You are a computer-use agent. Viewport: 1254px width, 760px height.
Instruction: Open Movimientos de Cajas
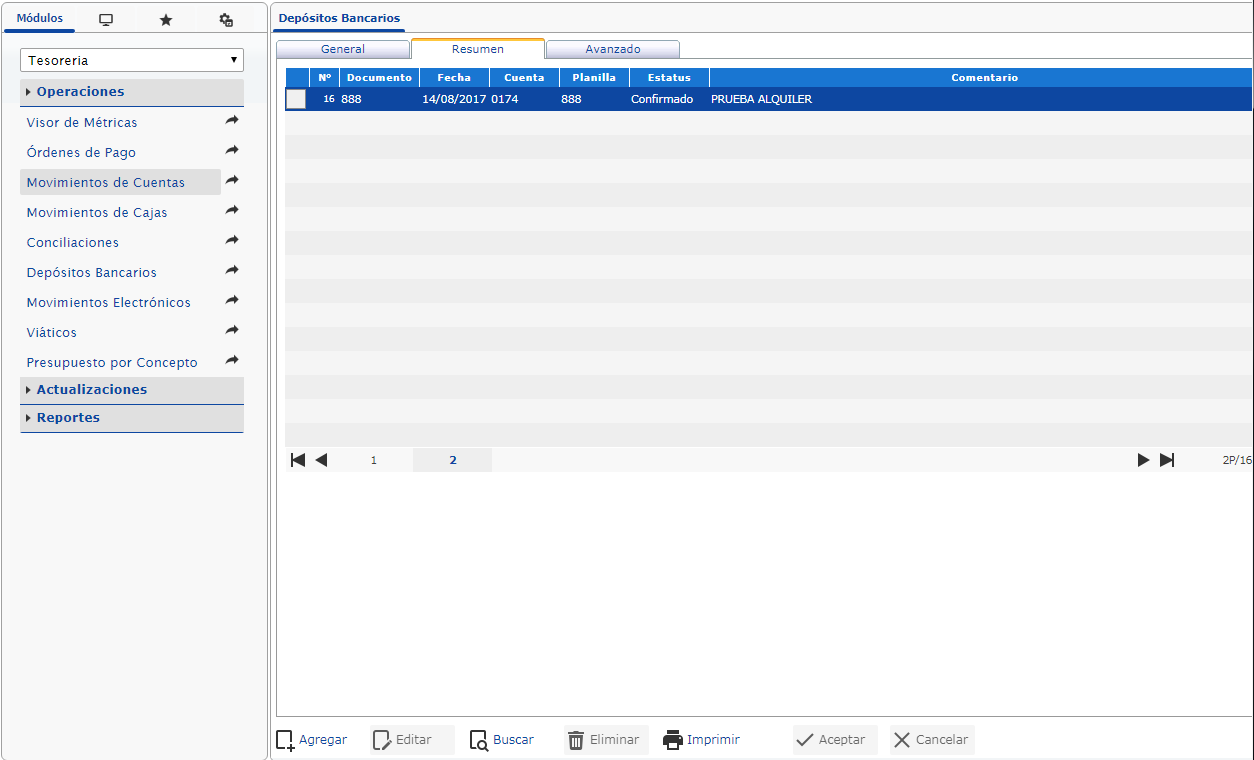point(97,212)
